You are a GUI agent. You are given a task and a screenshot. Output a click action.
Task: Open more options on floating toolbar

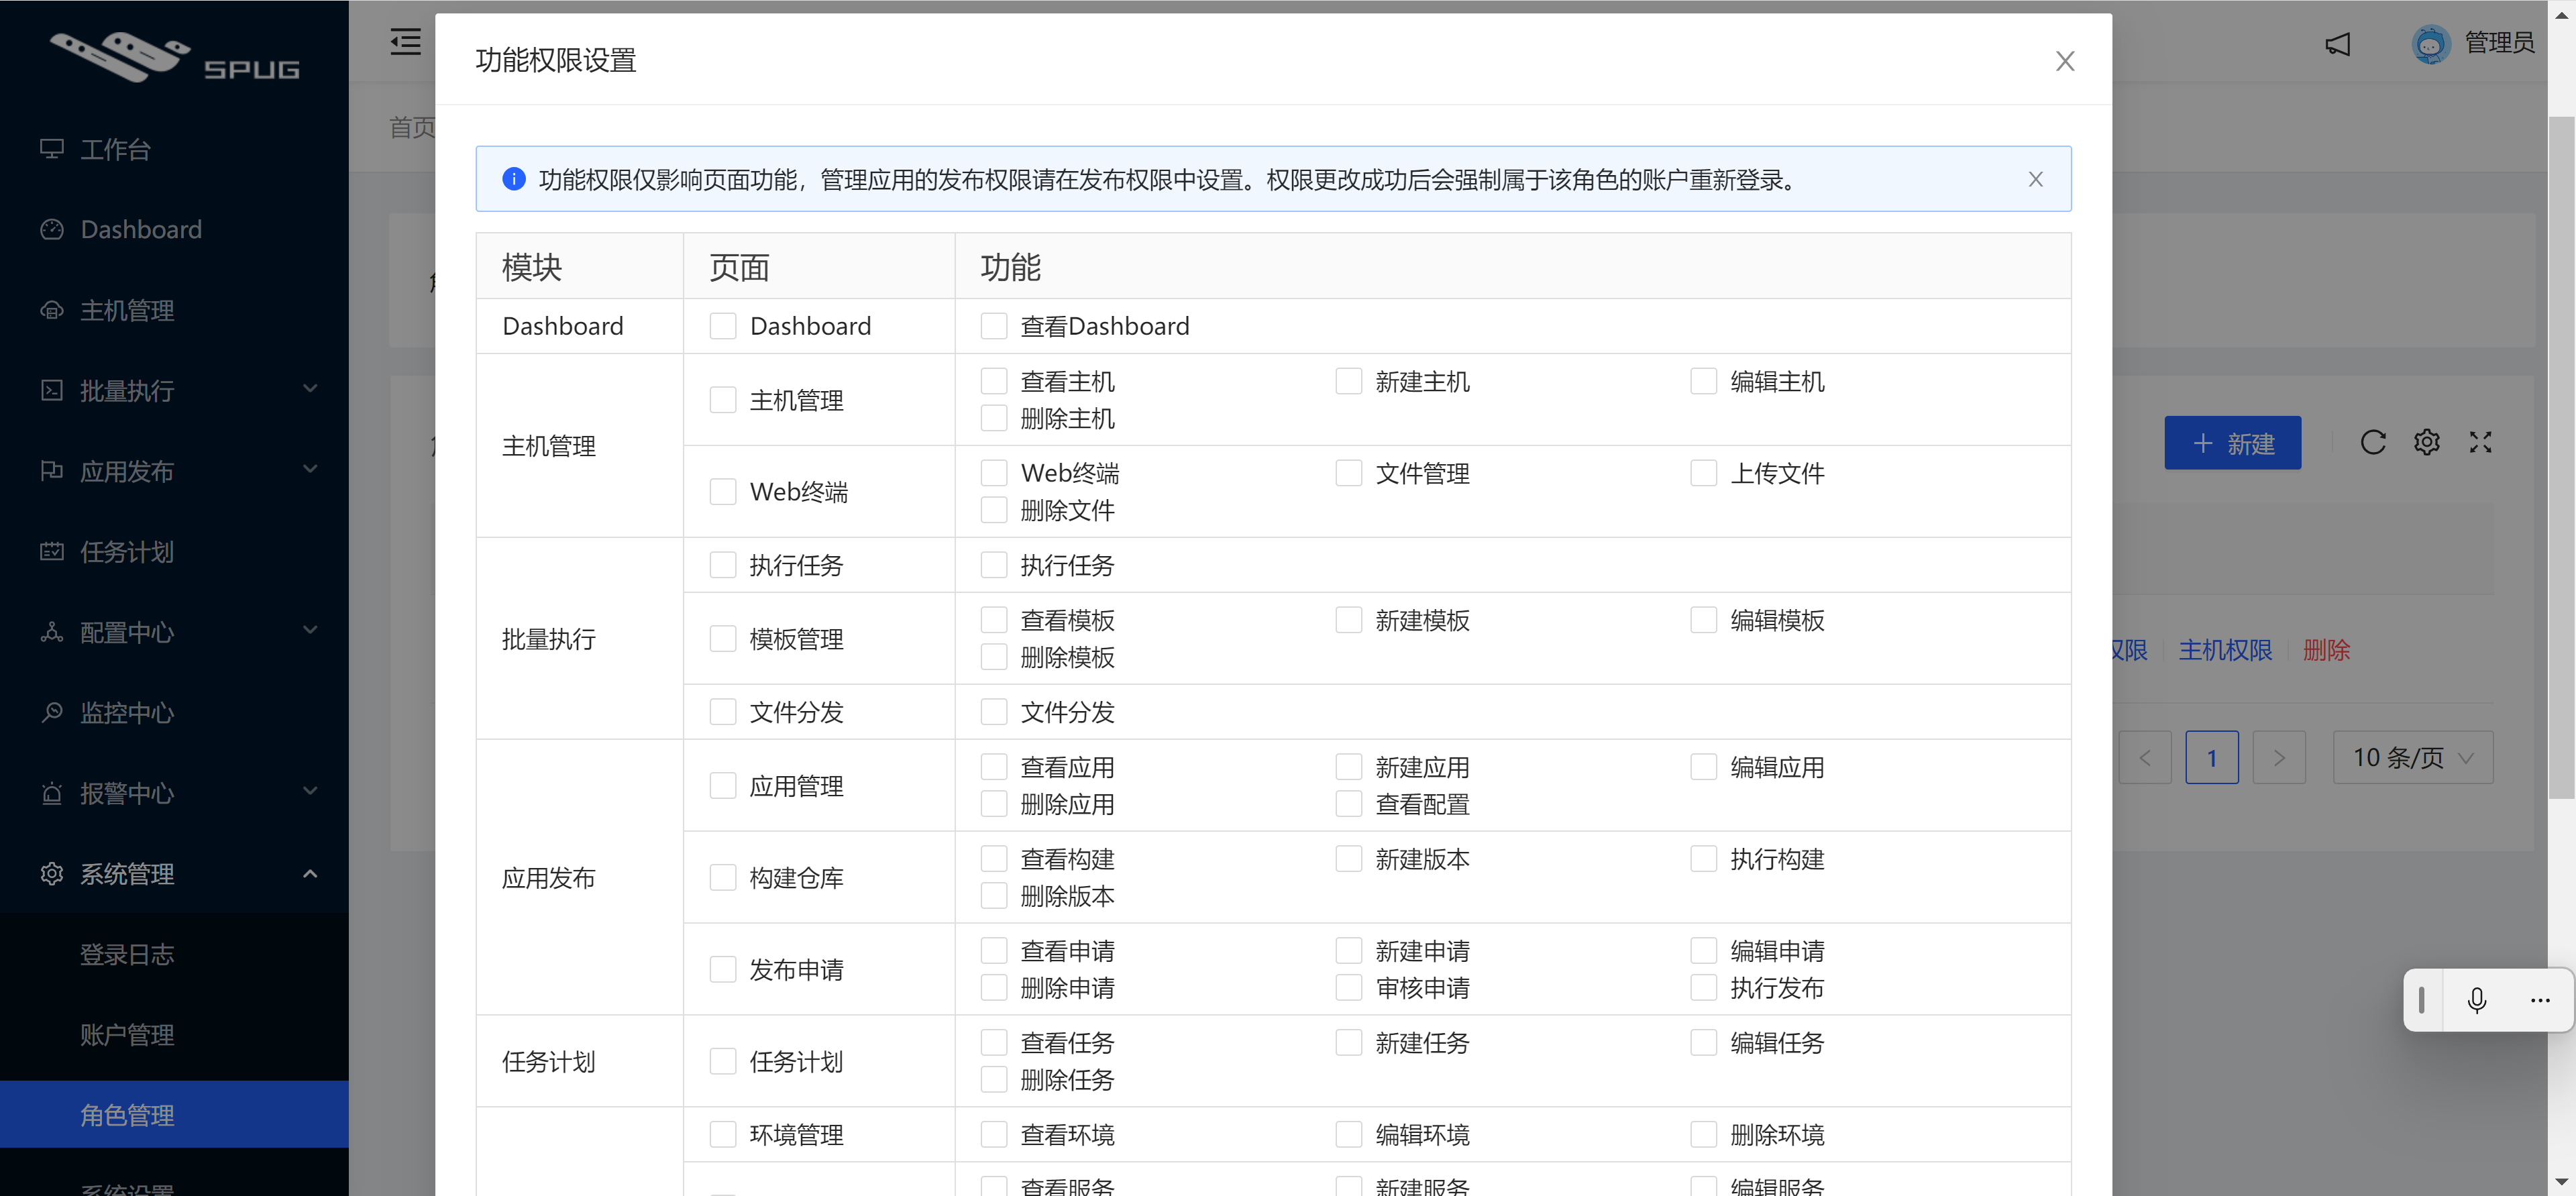(x=2540, y=1000)
